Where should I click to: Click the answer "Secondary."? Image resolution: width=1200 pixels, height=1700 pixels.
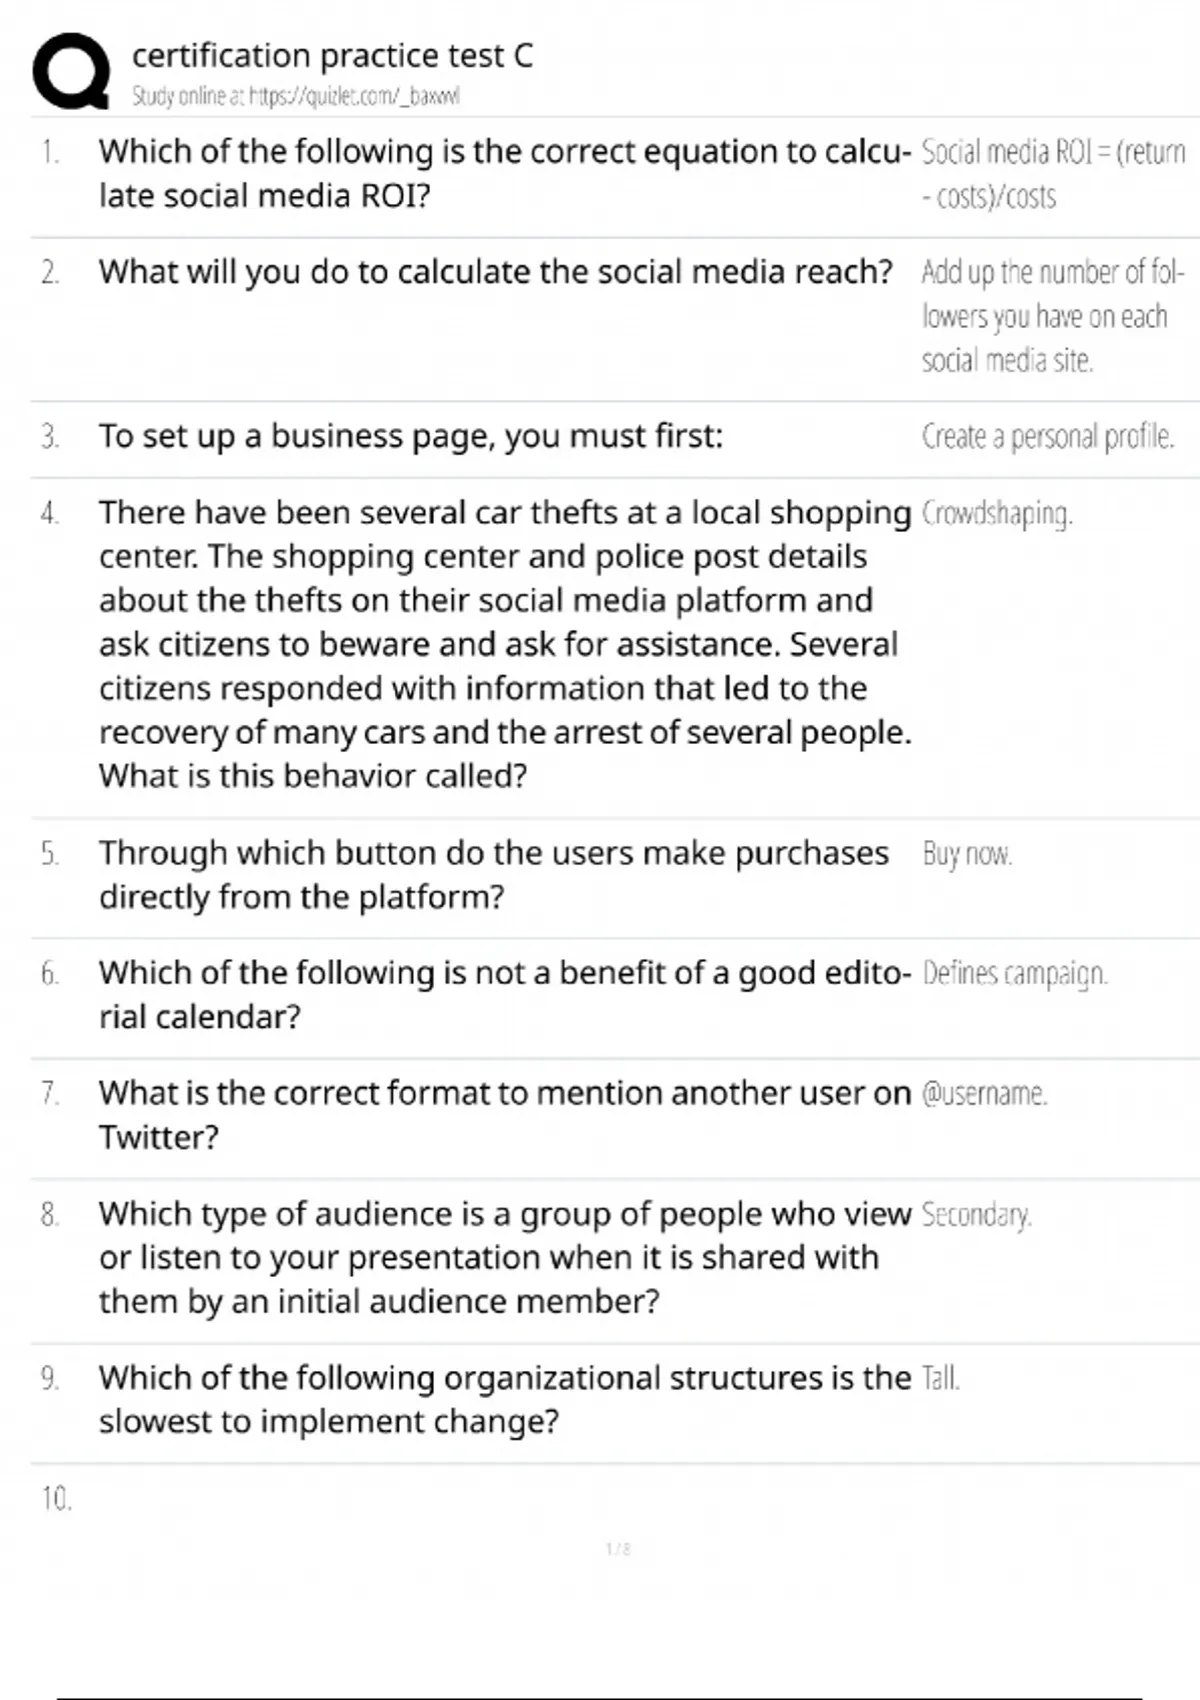coord(976,1215)
